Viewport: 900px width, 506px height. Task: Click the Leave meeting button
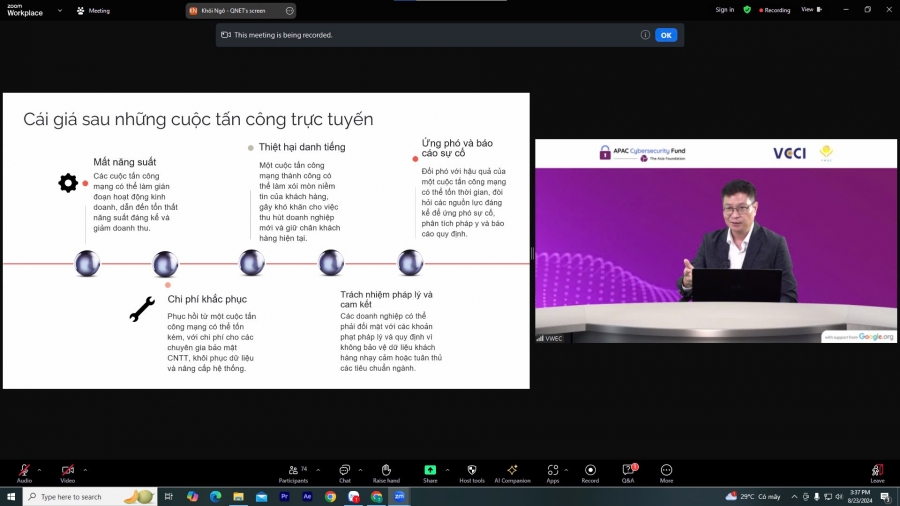tap(877, 471)
